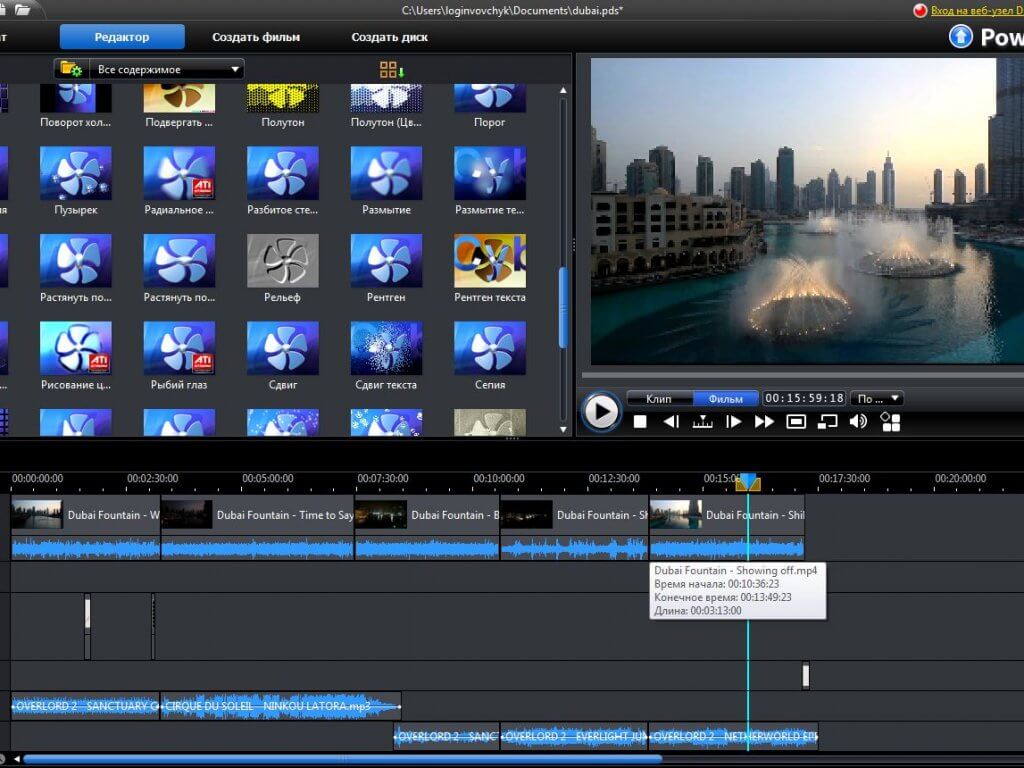Click the volume speaker icon
The height and width of the screenshot is (768, 1024).
(x=858, y=422)
